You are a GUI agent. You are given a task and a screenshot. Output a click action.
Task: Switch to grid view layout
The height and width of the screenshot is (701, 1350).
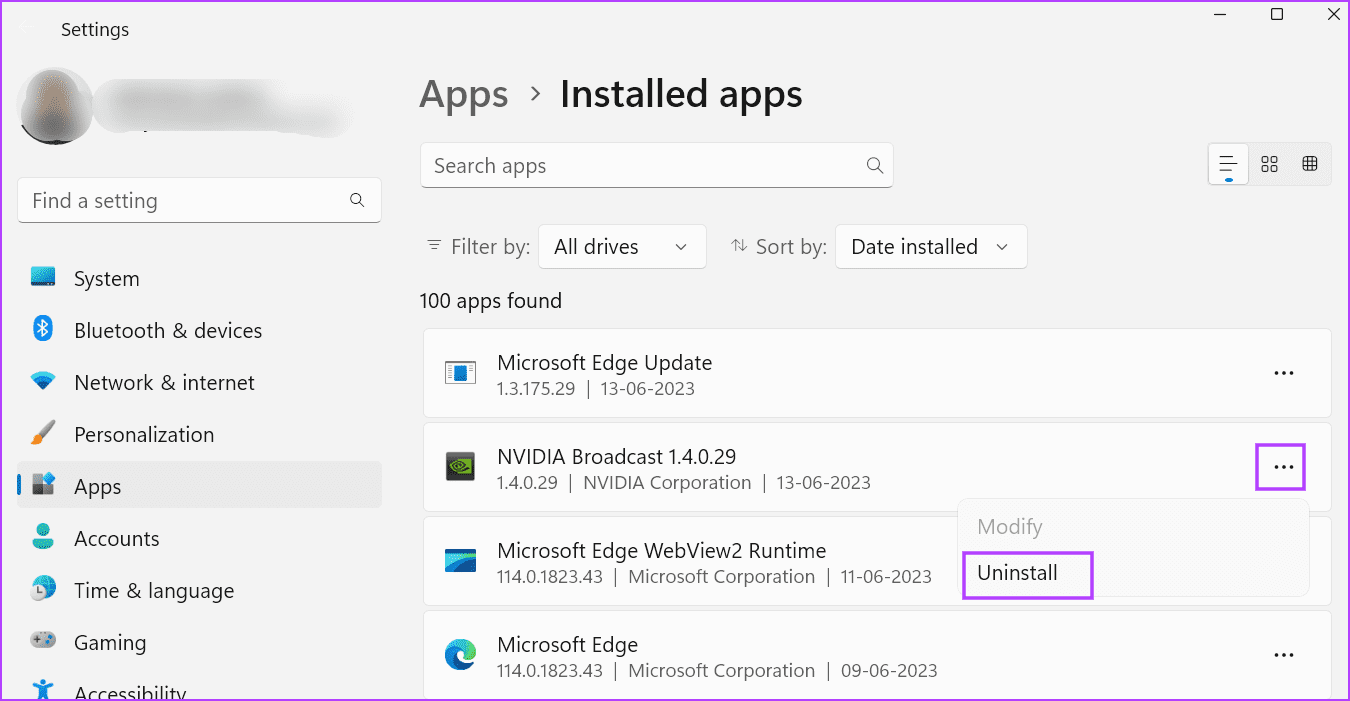click(1269, 164)
